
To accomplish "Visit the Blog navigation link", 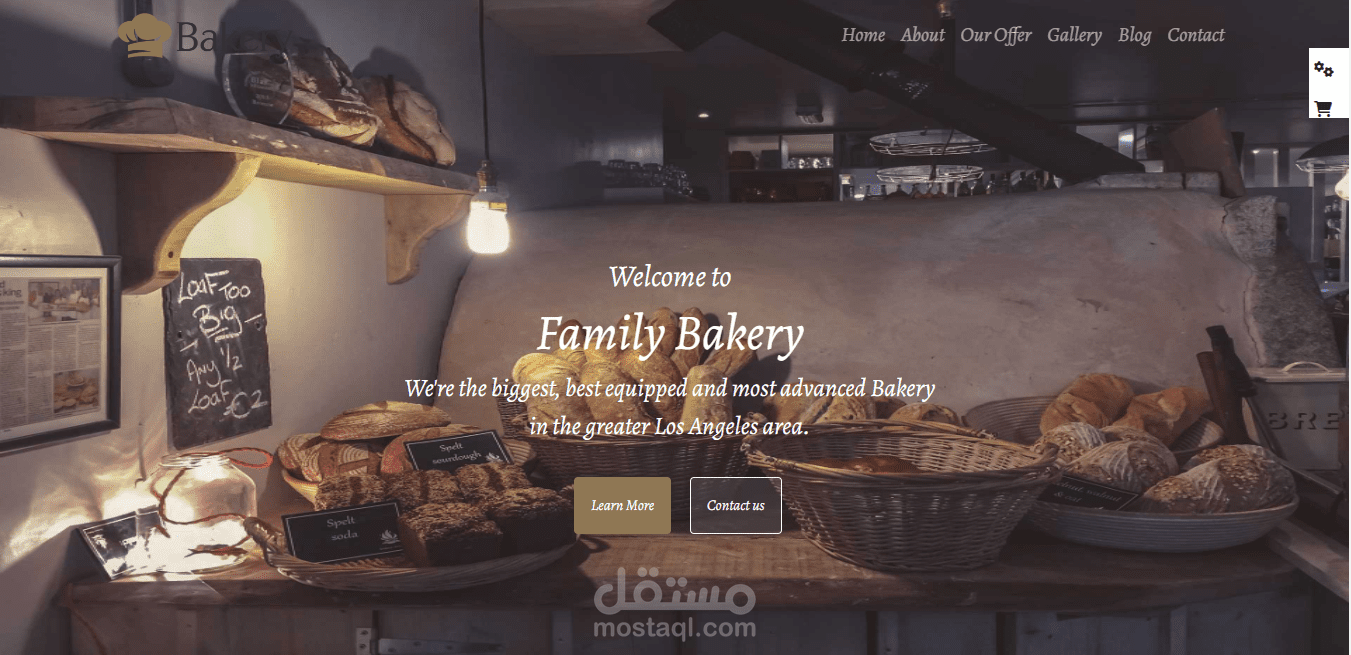I will [1134, 35].
